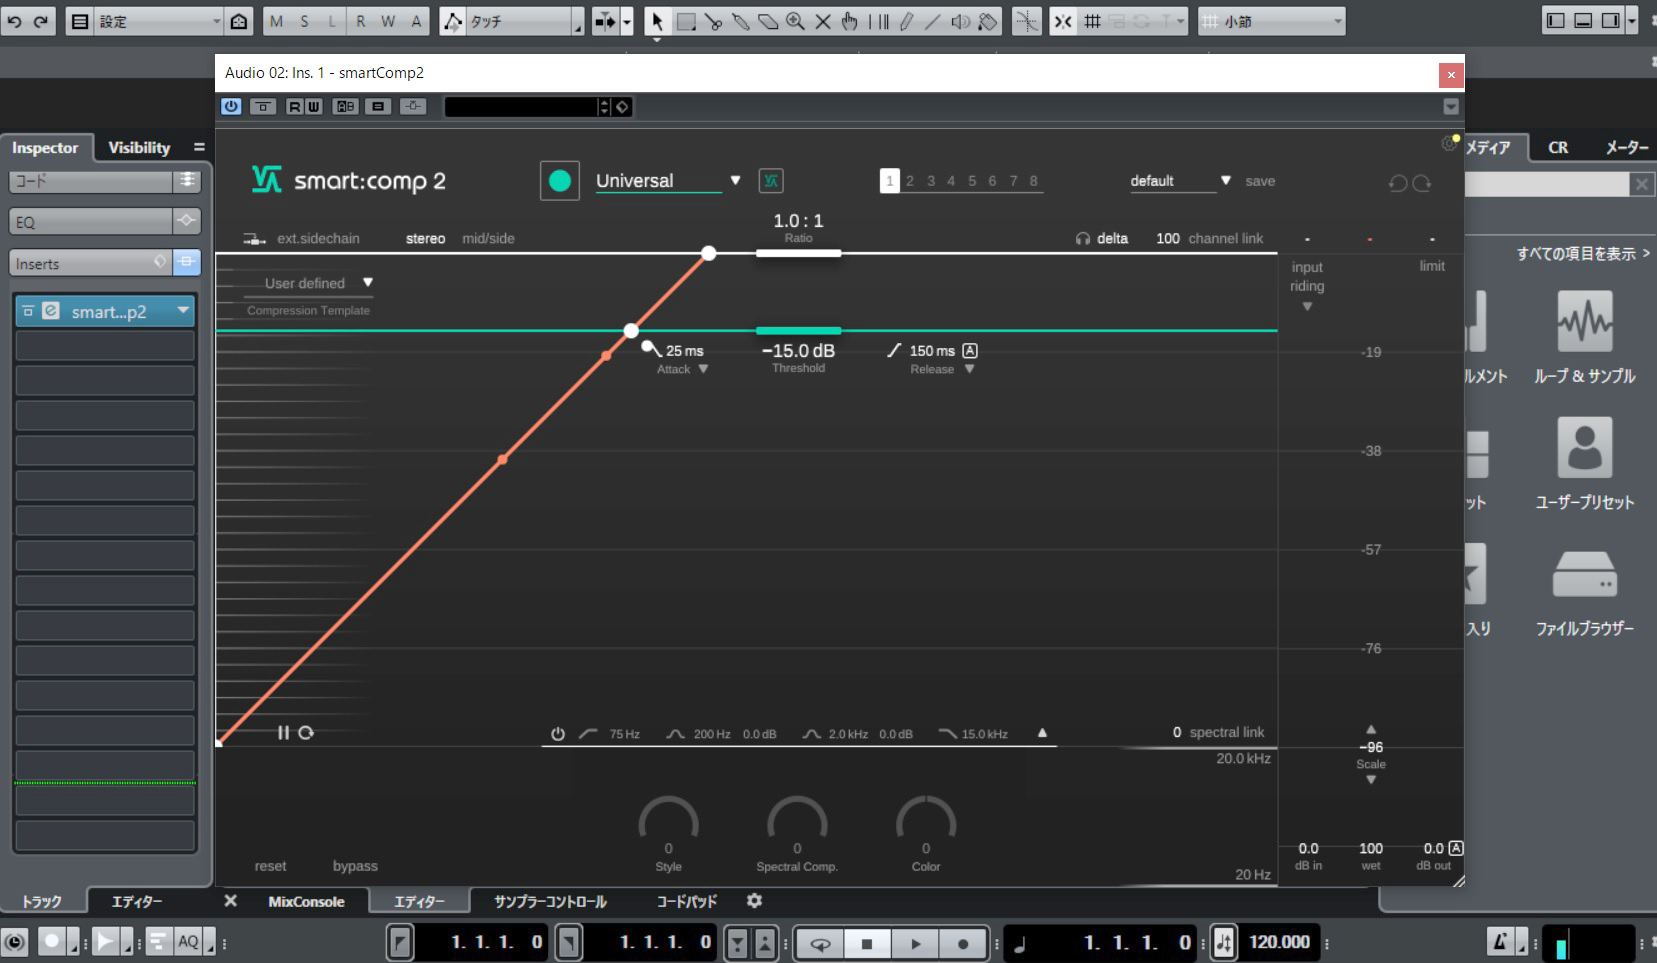Toggle sidechain filter power button
Screen dimensions: 1657x963
(x=558, y=734)
